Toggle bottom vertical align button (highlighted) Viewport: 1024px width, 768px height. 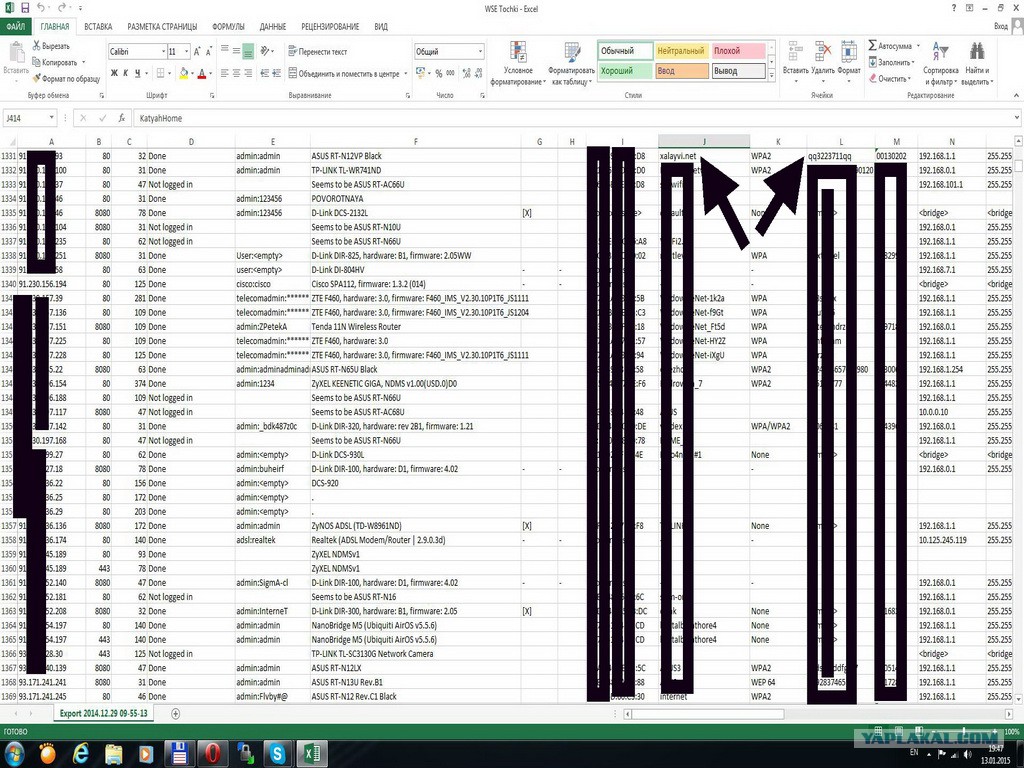tap(248, 51)
